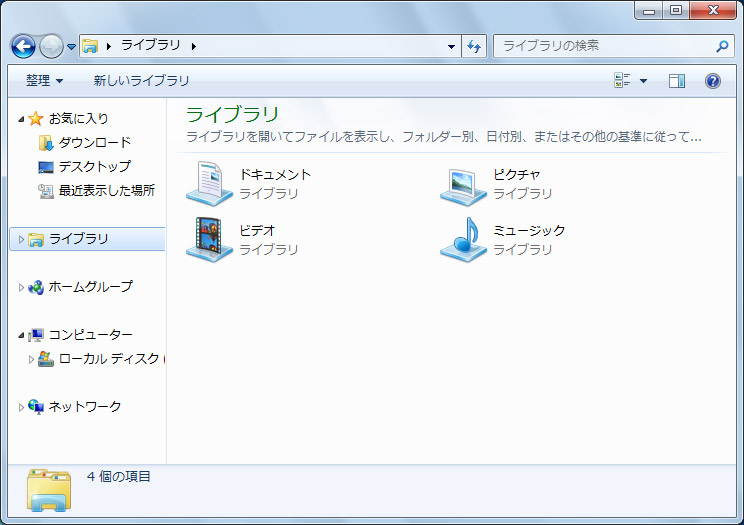Expand the ホームグループ tree node
The height and width of the screenshot is (525, 744).
22,287
